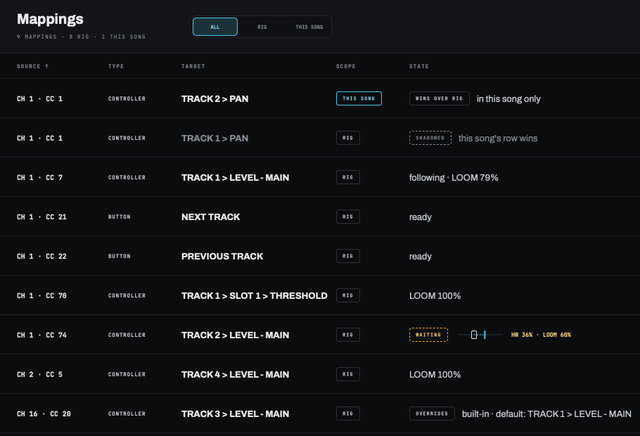
Task: Click RIG scope badge in NEXT TRACK row
Action: [348, 217]
